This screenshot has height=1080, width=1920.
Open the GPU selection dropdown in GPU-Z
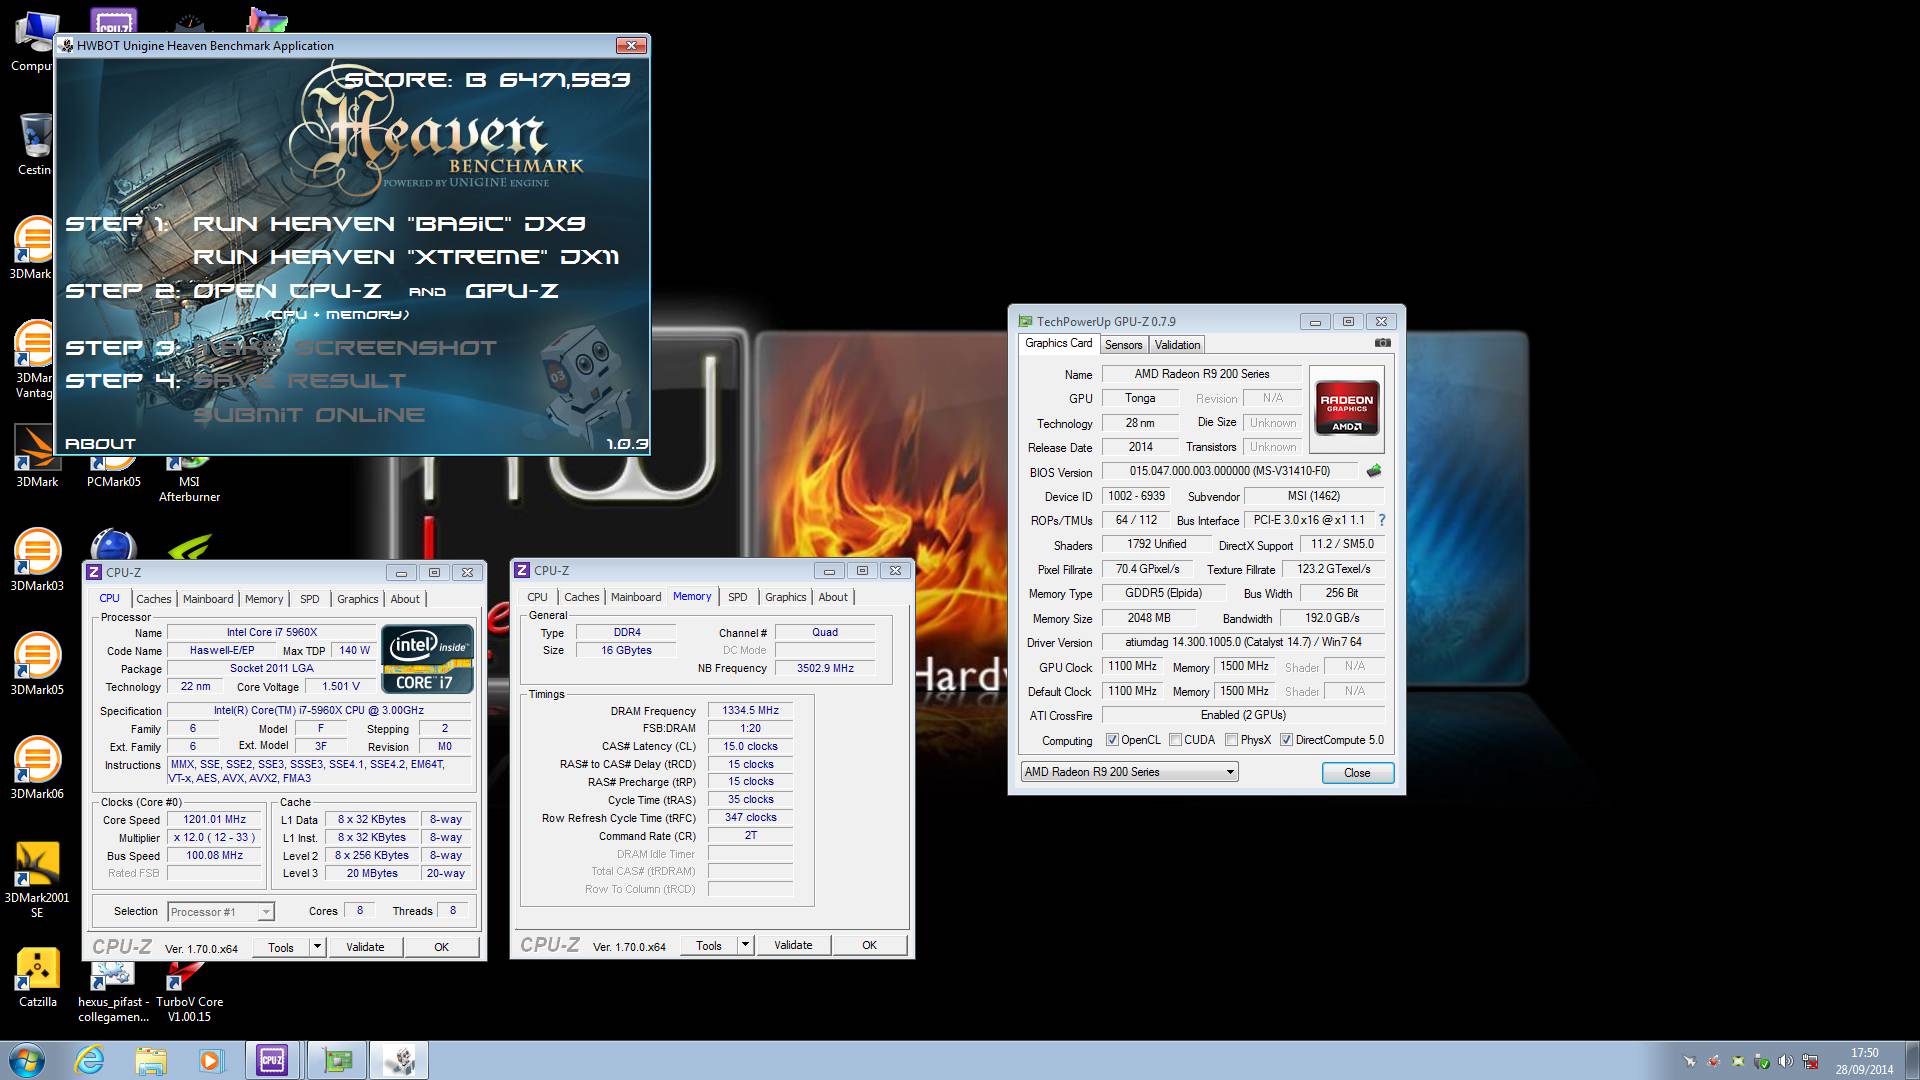(1129, 772)
